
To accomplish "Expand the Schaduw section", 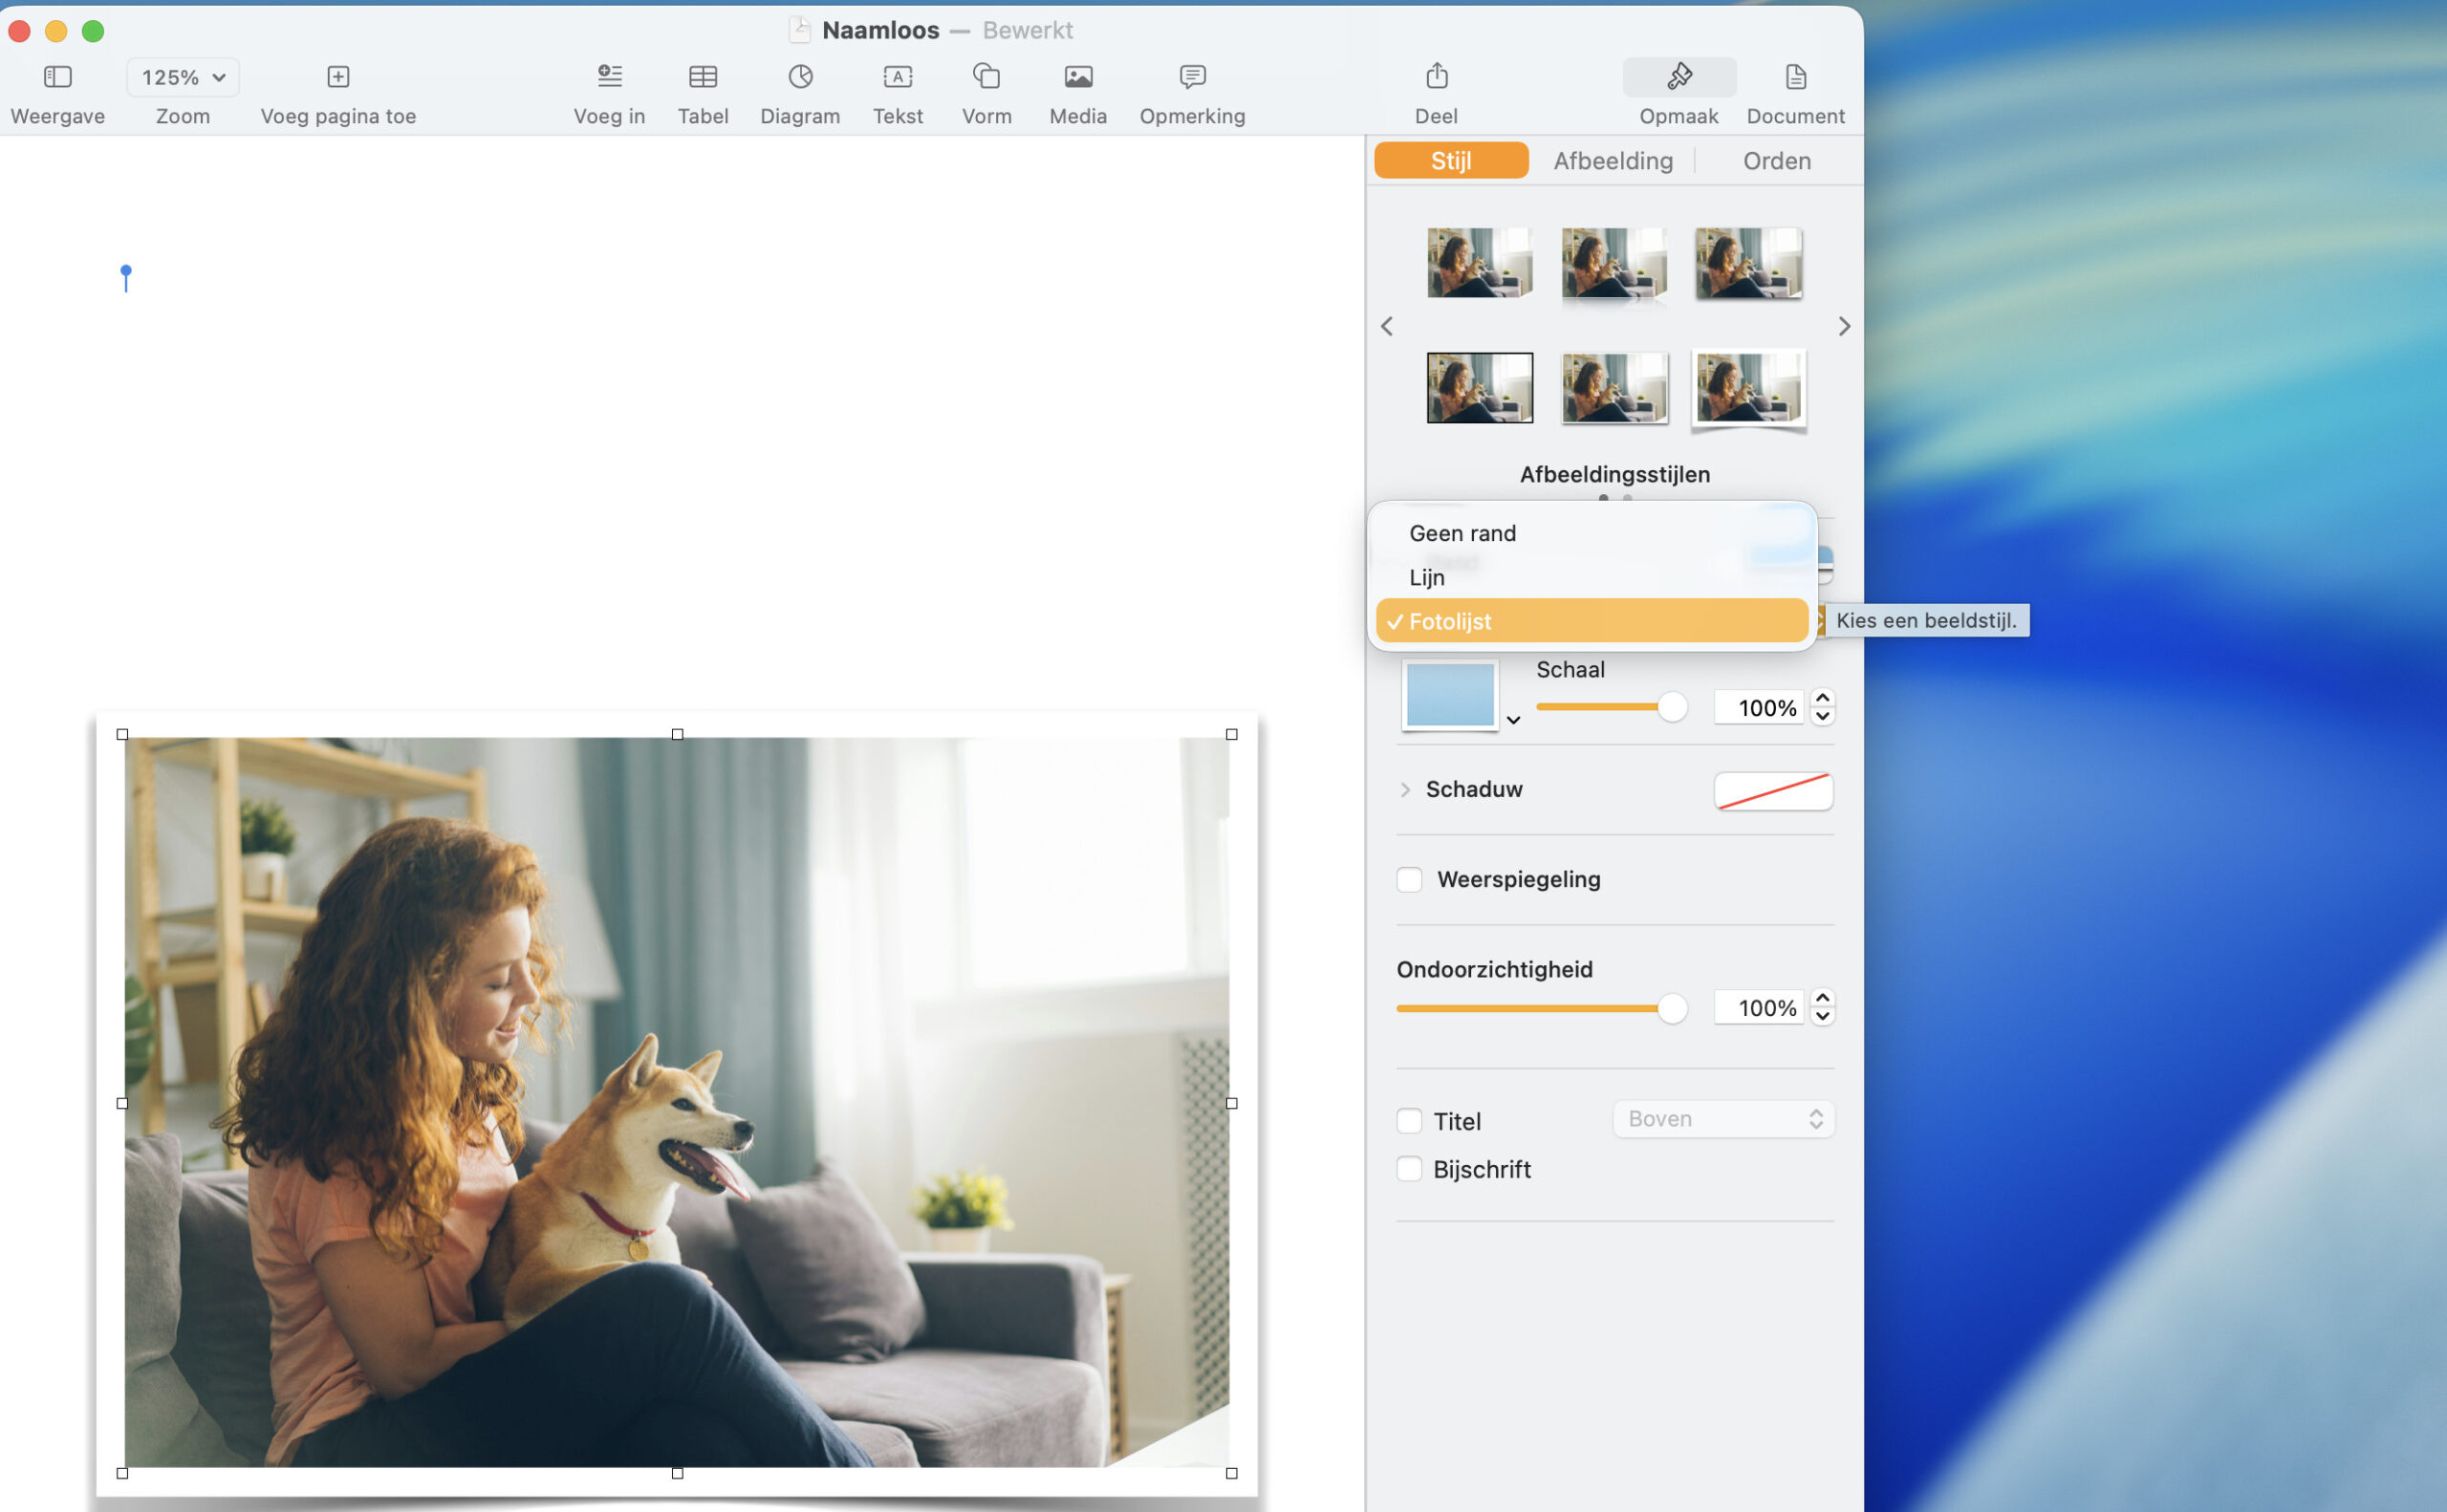I will coord(1405,790).
